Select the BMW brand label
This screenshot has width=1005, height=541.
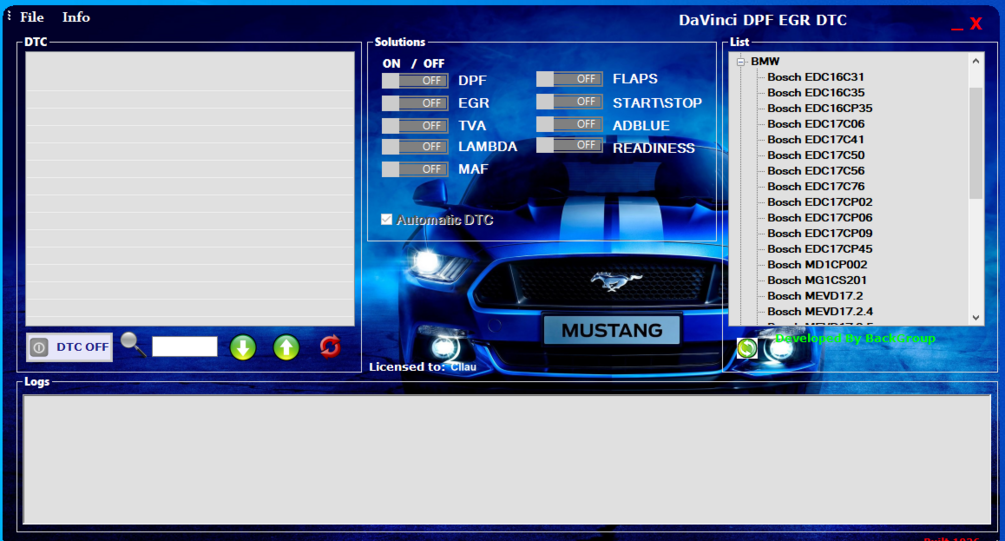pyautogui.click(x=765, y=62)
